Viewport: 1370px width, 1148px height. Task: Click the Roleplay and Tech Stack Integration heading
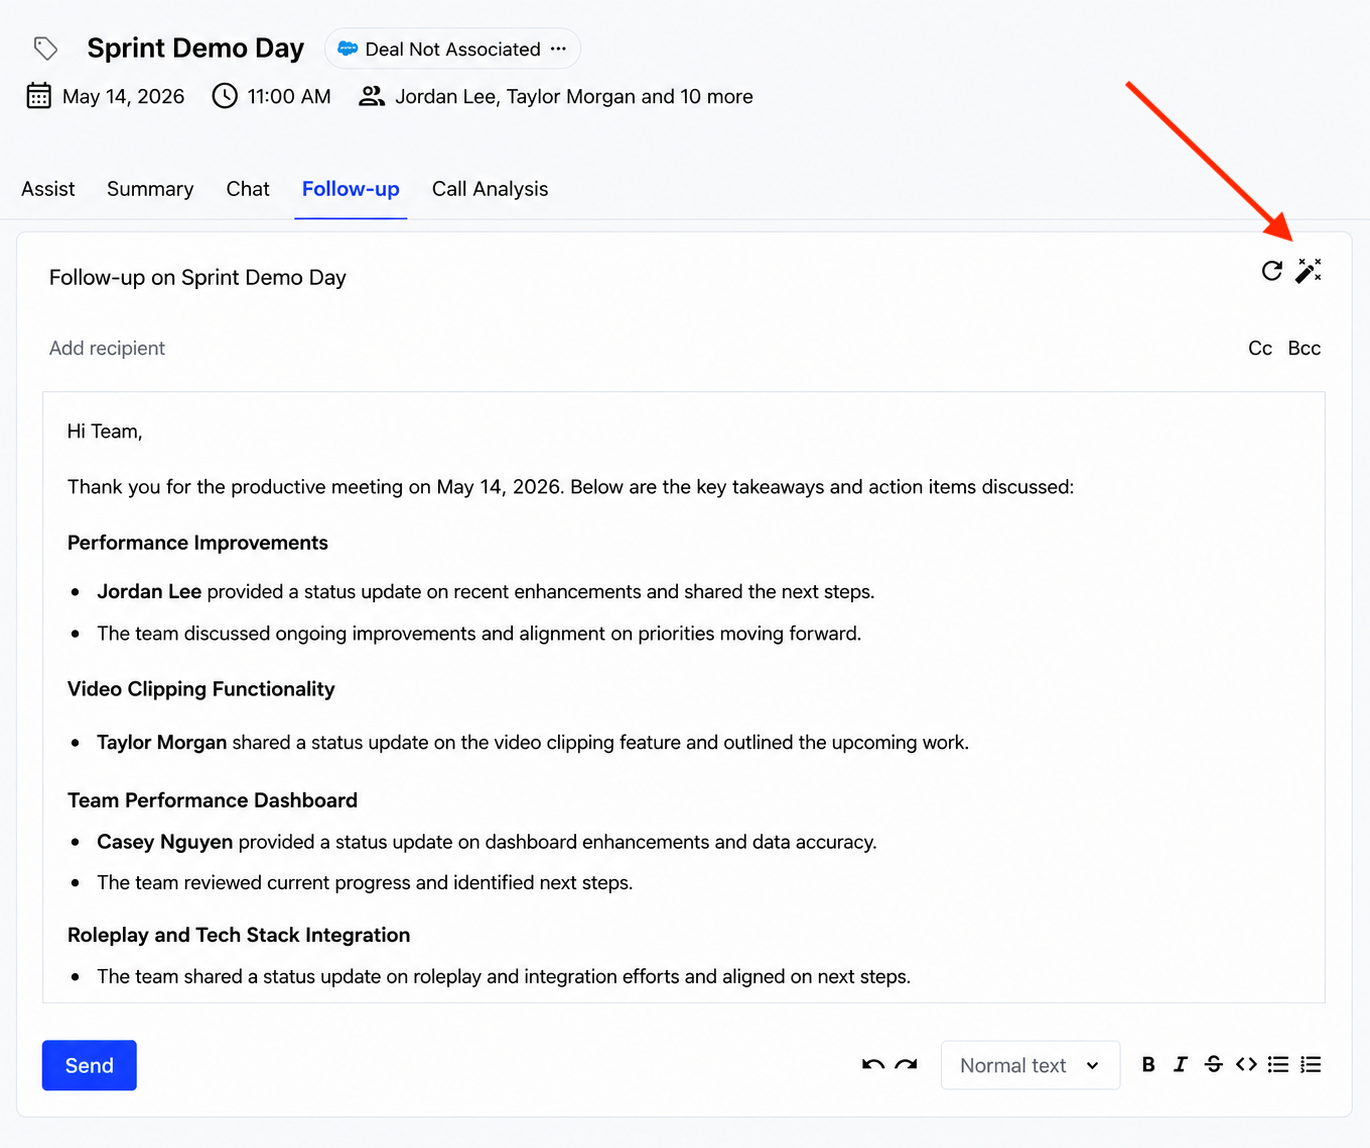tap(239, 935)
